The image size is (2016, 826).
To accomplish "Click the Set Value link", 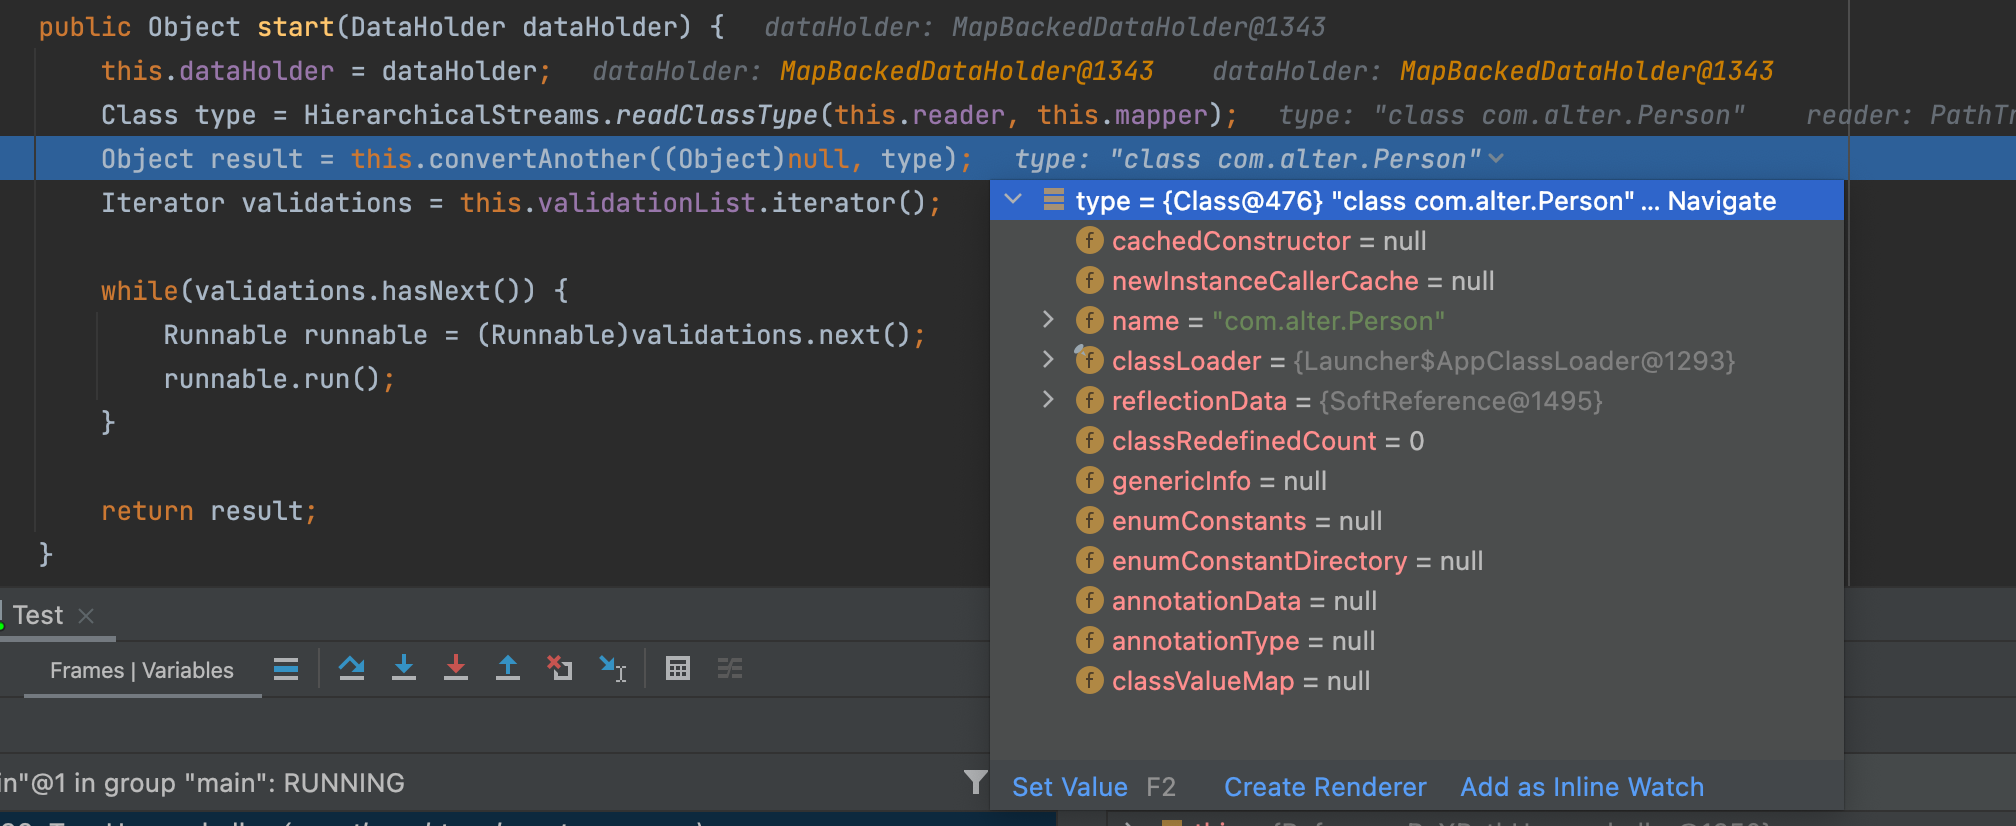I will tap(1069, 787).
